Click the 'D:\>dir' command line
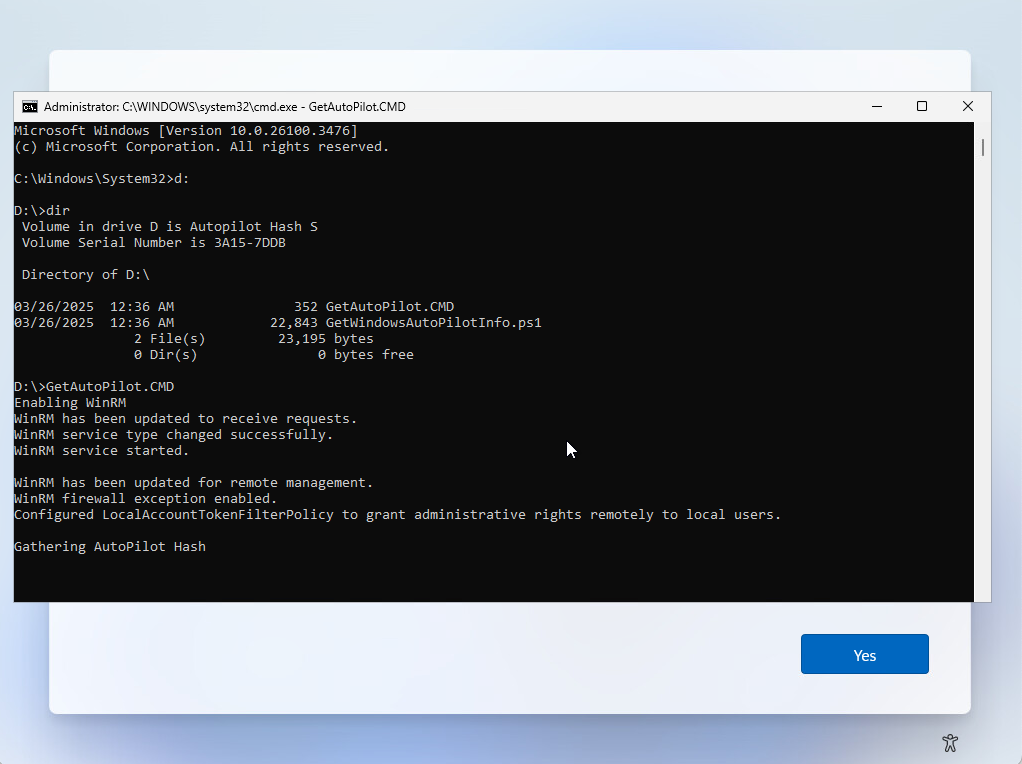The width and height of the screenshot is (1022, 764). [x=42, y=211]
